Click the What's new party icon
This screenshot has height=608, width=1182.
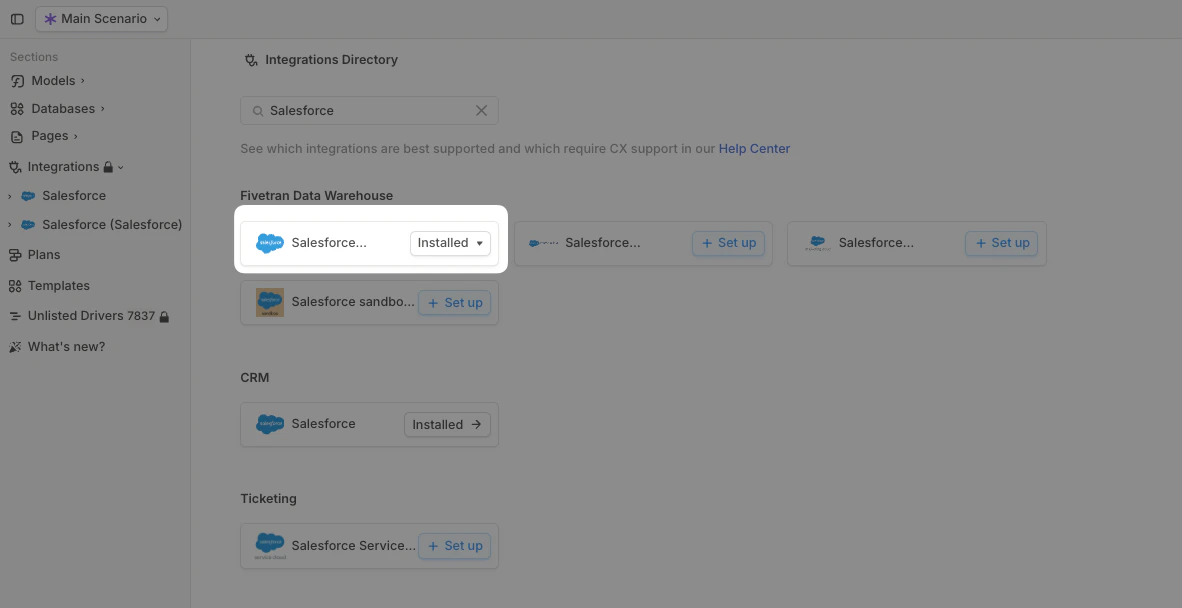(15, 347)
